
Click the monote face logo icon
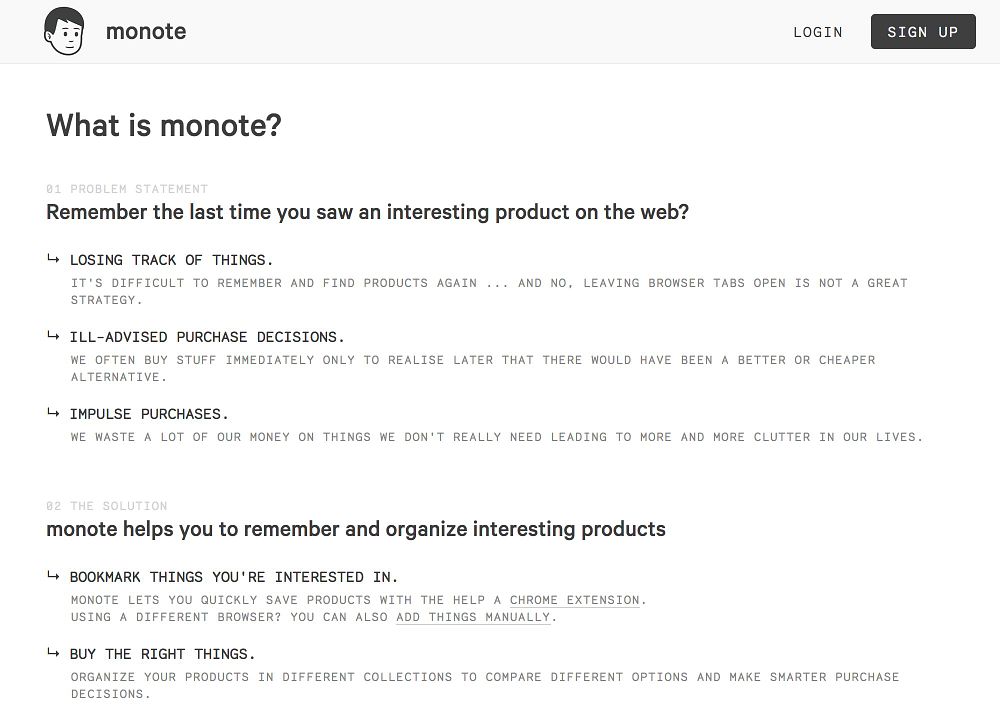pos(64,32)
